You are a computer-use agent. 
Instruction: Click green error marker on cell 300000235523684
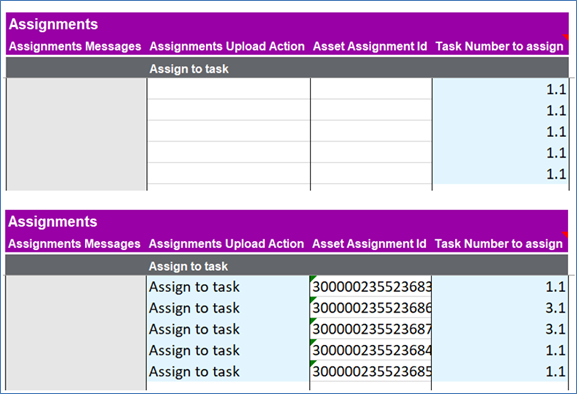click(314, 342)
